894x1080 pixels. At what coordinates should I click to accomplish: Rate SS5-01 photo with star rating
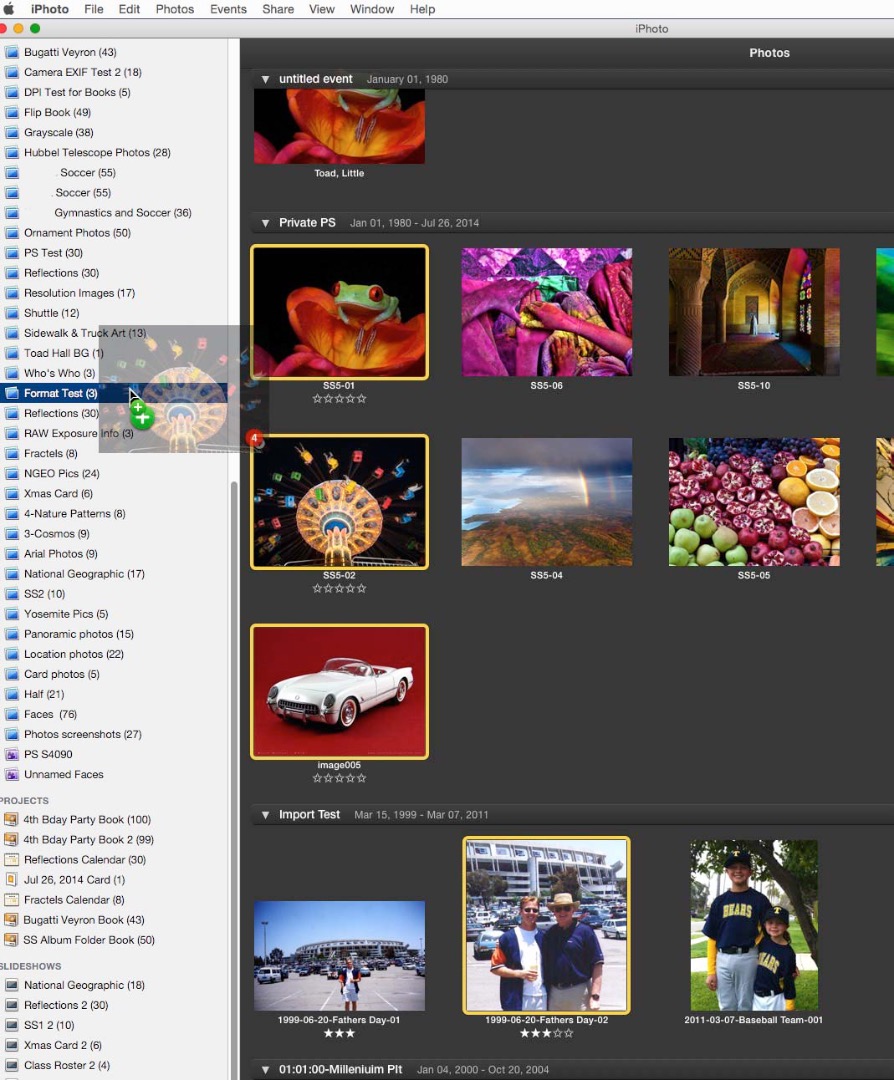pos(339,399)
